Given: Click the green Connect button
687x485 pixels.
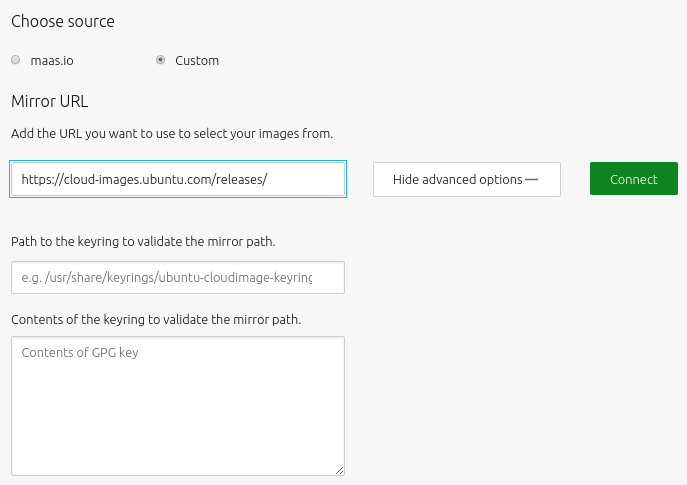Looking at the screenshot, I should [634, 179].
